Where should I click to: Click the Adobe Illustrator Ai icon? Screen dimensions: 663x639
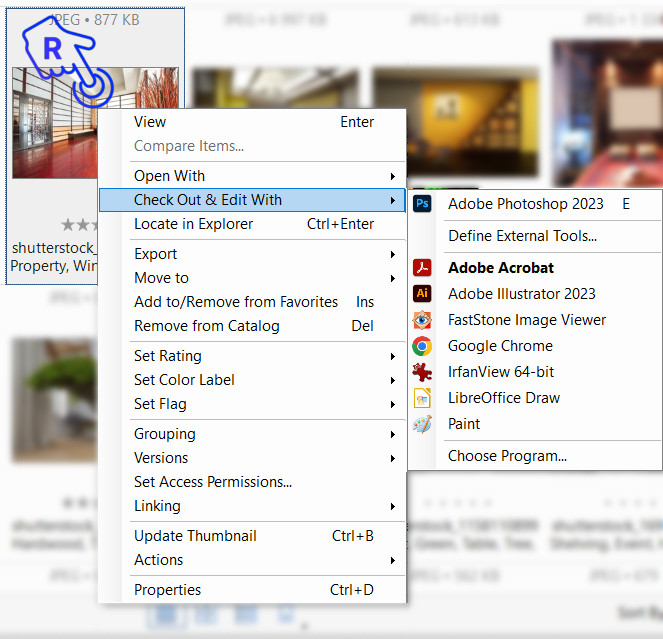(422, 293)
